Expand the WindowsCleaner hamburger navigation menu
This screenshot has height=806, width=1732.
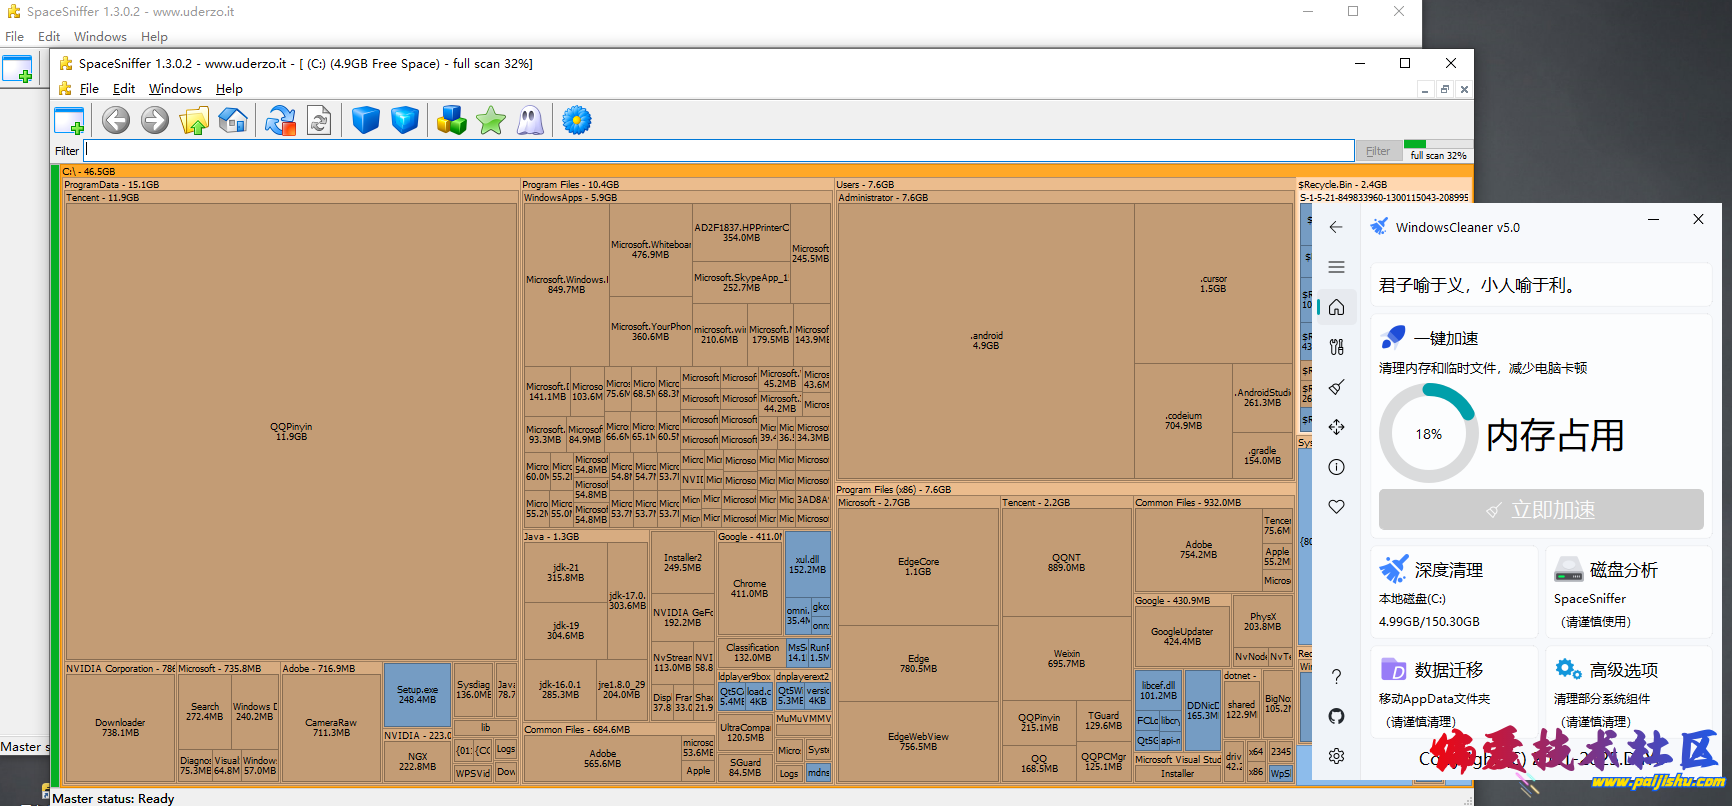[x=1336, y=267]
